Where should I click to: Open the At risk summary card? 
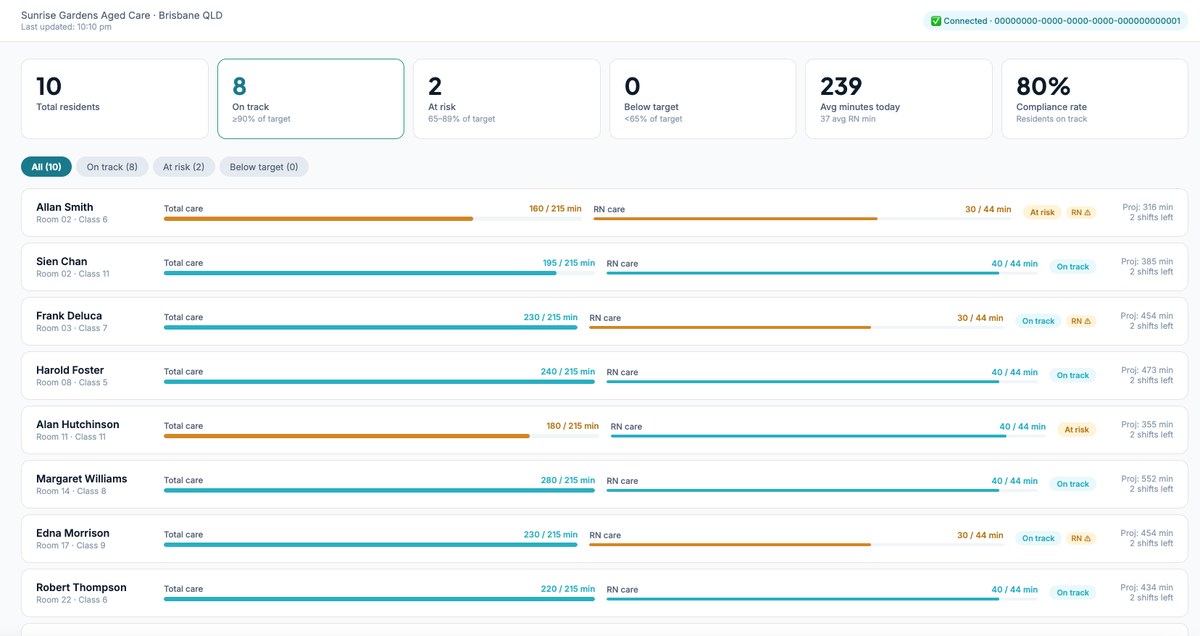(507, 99)
